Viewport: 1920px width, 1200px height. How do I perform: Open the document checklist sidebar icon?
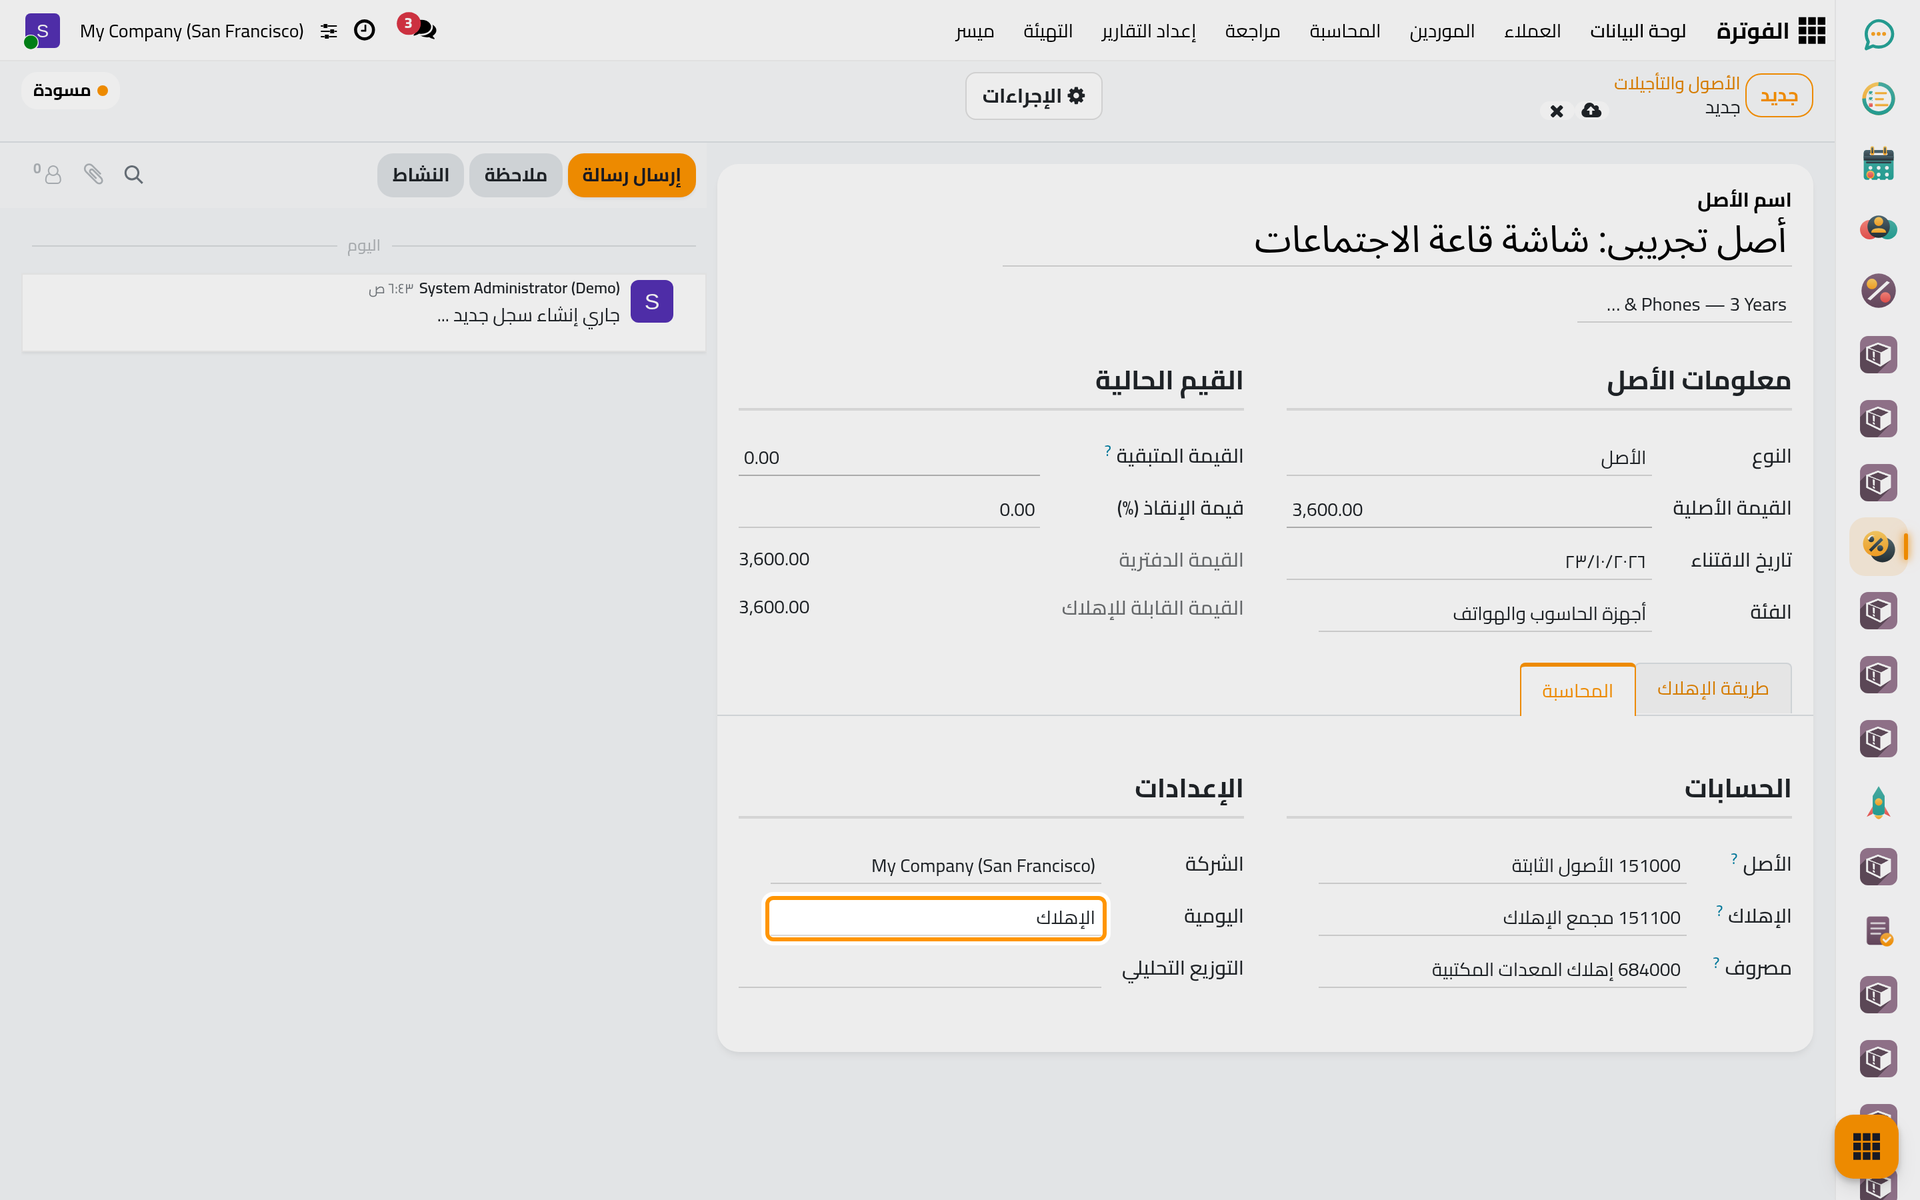[x=1878, y=931]
